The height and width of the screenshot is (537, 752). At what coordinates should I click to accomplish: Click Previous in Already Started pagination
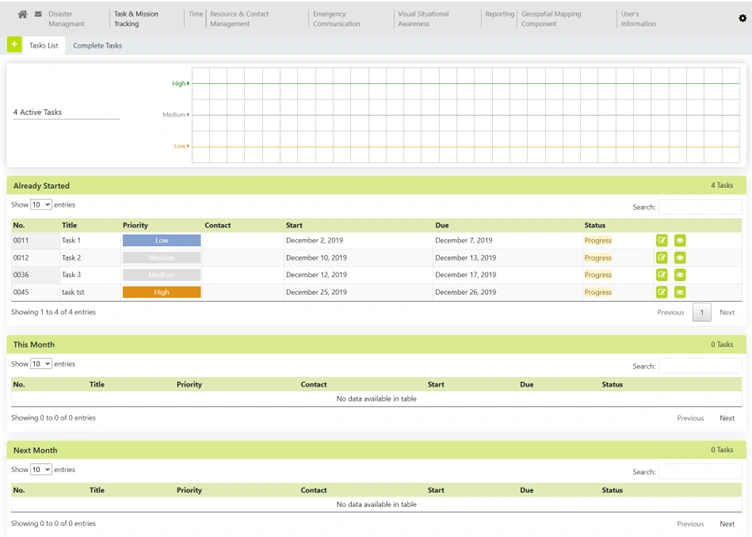[670, 313]
